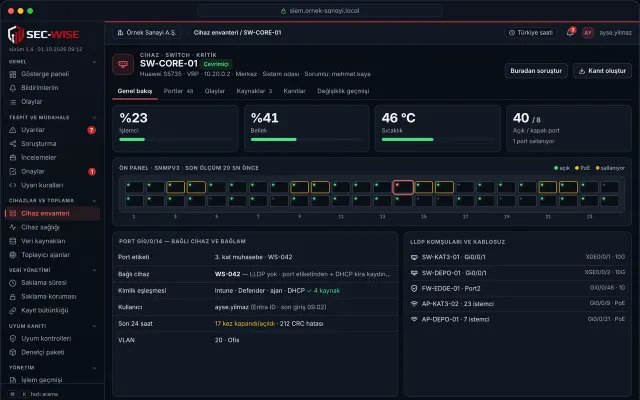
Task: Open Veri kaynakları in the sidebar
Action: [52, 241]
